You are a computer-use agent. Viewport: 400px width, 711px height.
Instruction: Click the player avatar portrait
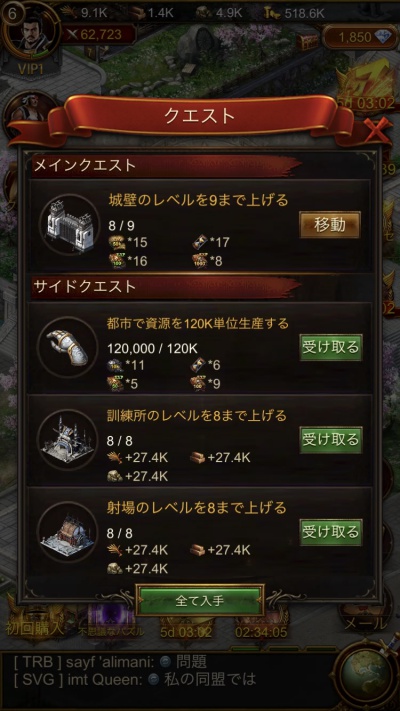[x=33, y=35]
